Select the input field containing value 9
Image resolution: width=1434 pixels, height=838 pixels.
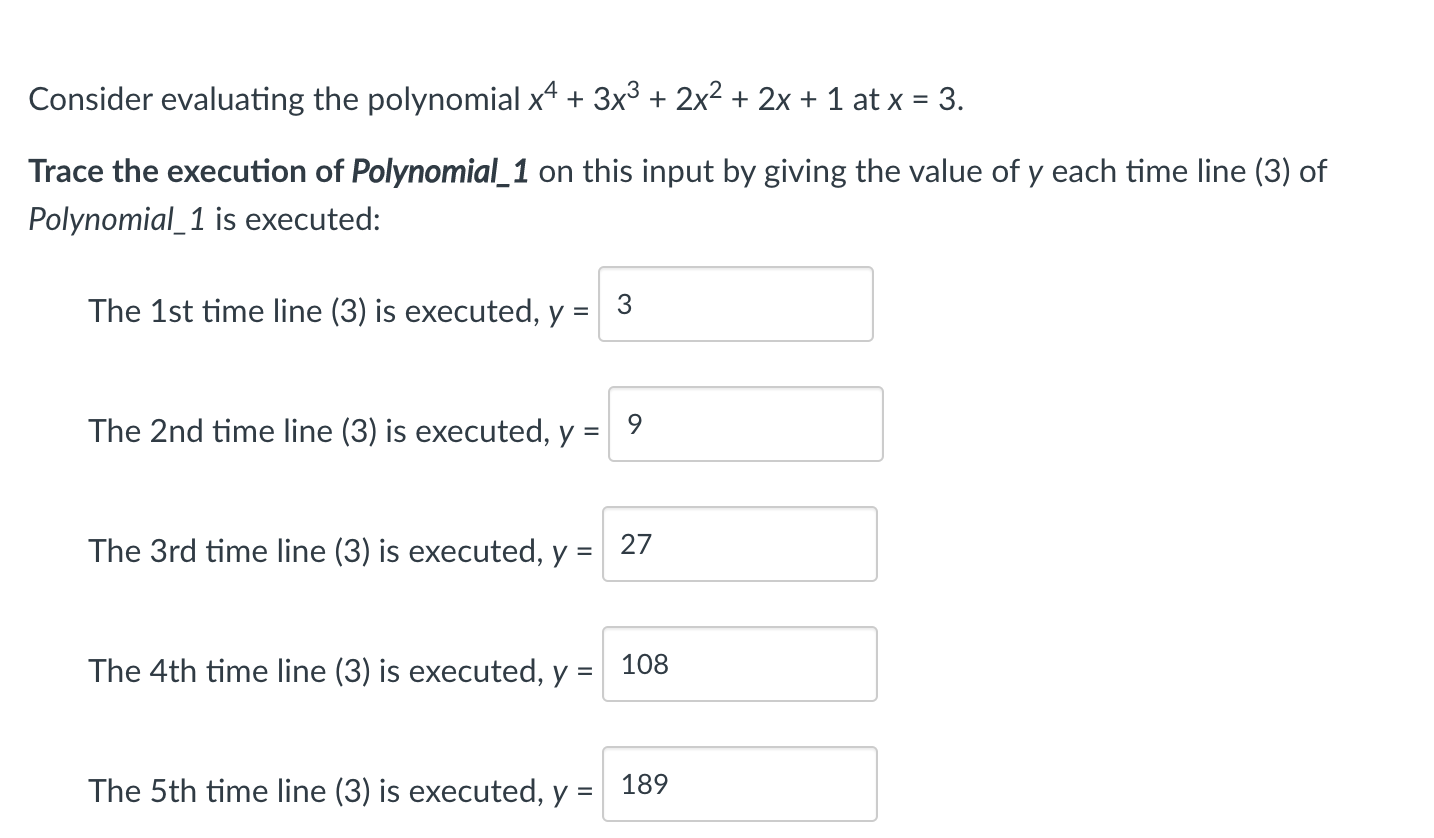tap(745, 424)
